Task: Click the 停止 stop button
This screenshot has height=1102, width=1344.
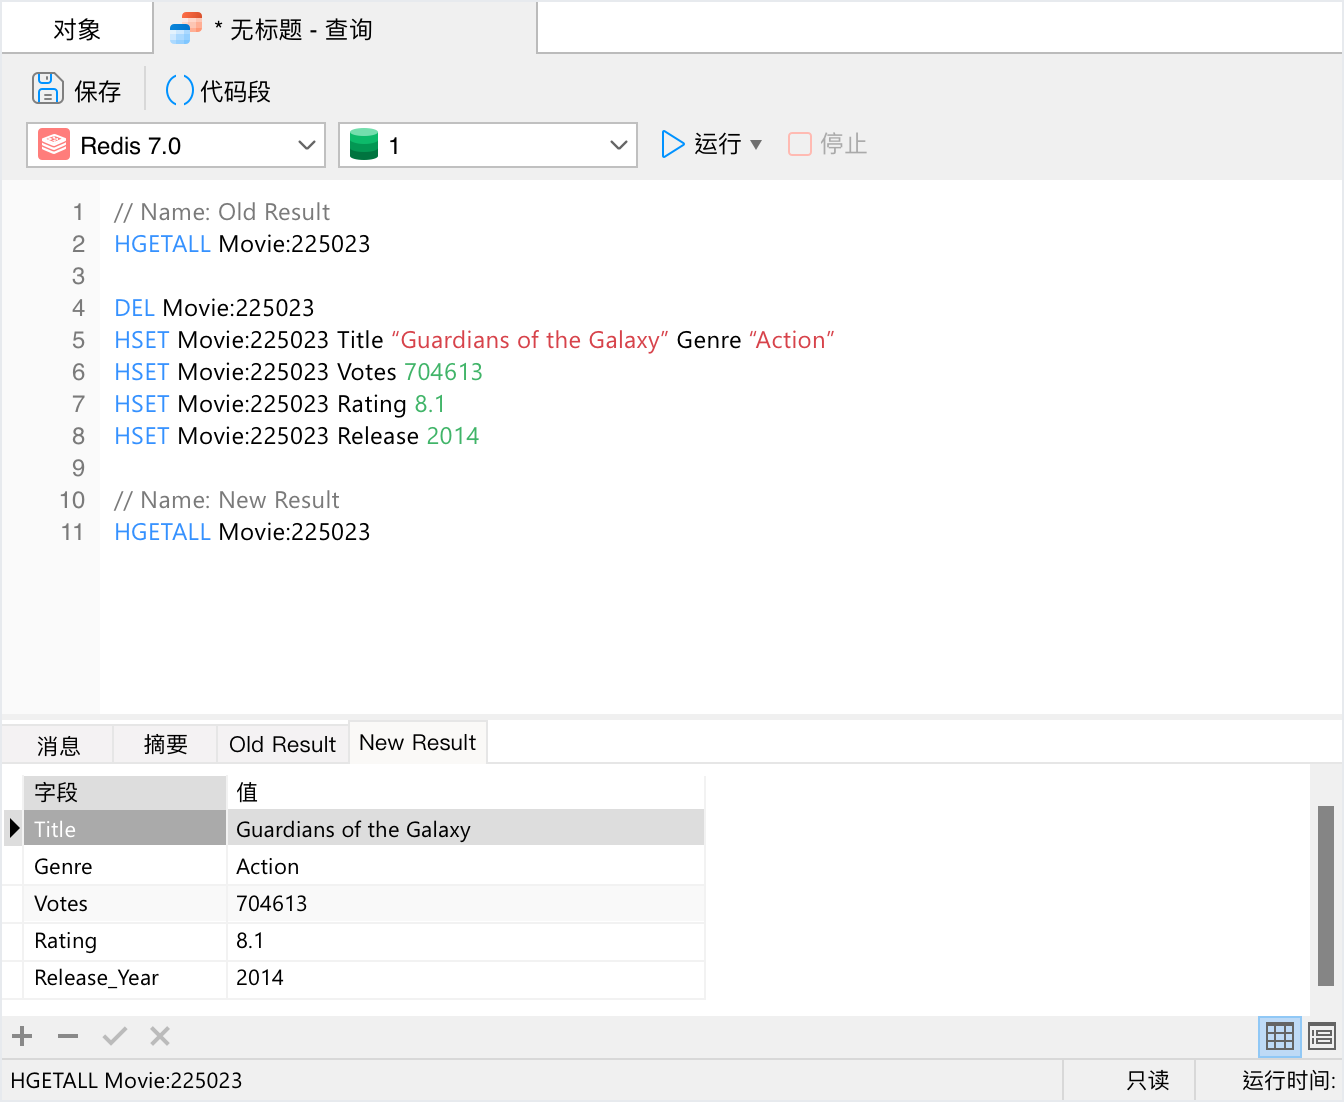Action: click(827, 144)
